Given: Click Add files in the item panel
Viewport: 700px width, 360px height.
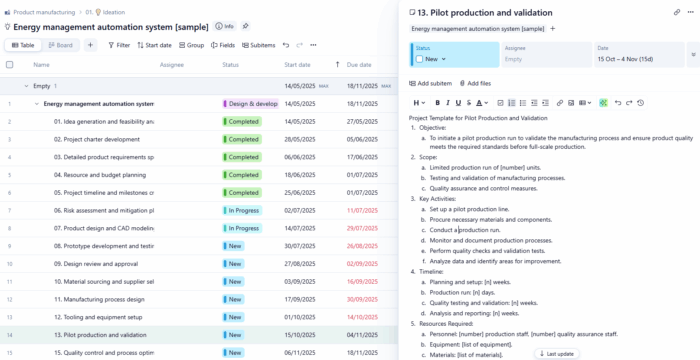Looking at the screenshot, I should pos(475,84).
